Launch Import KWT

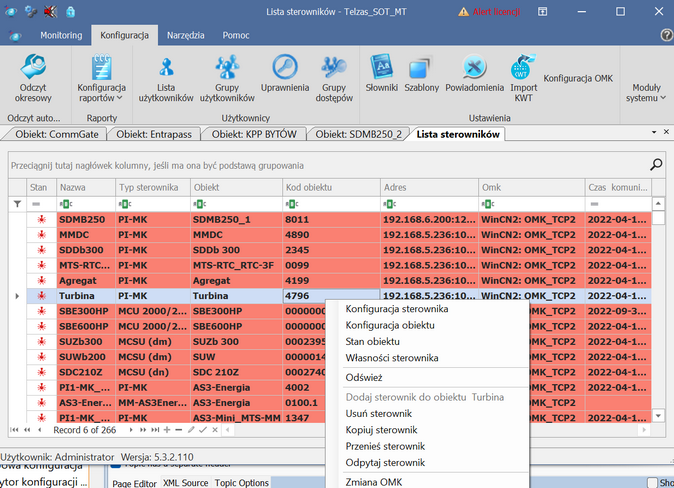pos(524,78)
